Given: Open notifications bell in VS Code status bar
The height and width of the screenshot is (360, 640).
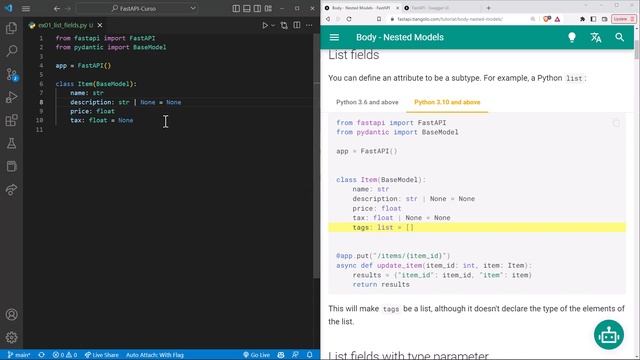Looking at the screenshot, I should pyautogui.click(x=310, y=355).
